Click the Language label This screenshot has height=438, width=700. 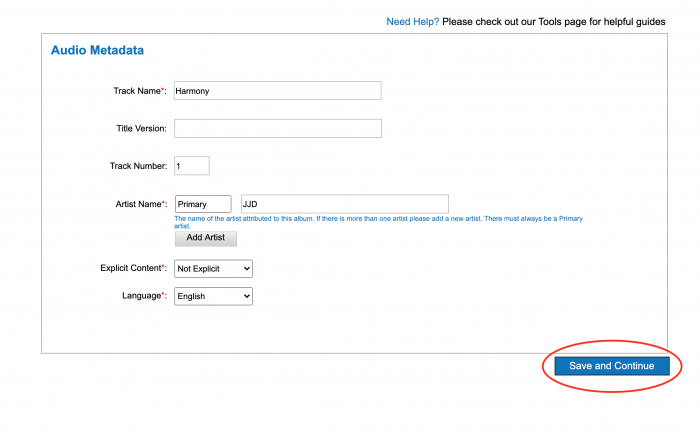tap(143, 296)
